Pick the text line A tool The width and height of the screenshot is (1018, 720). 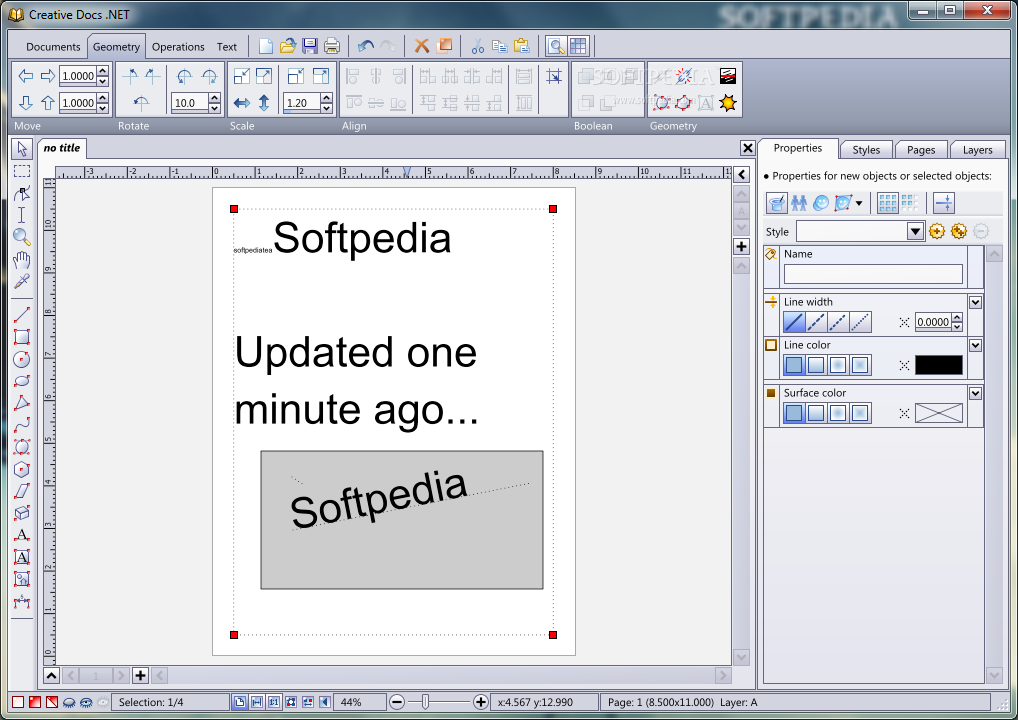tap(22, 535)
